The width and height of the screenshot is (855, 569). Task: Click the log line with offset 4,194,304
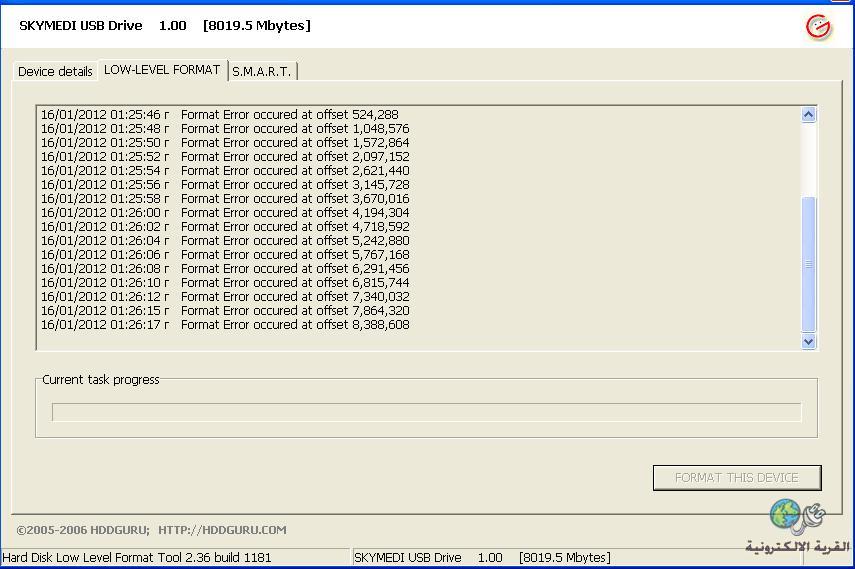[x=225, y=213]
